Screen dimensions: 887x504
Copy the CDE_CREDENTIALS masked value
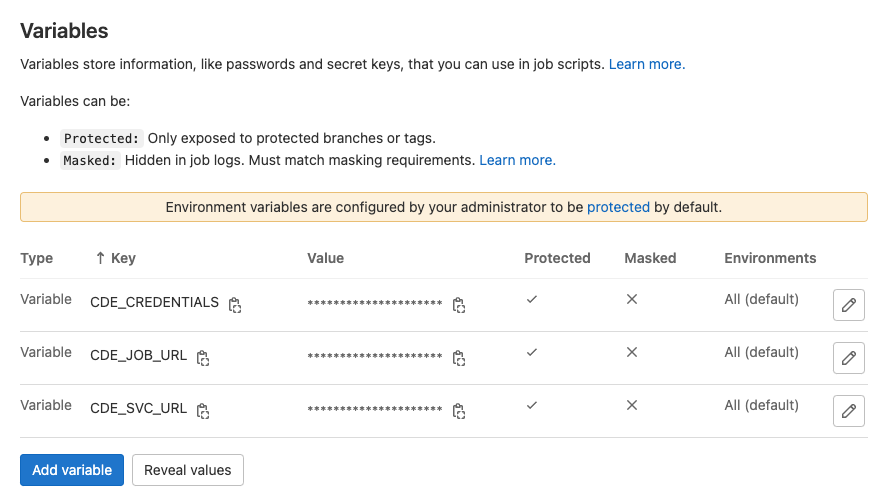click(x=459, y=305)
